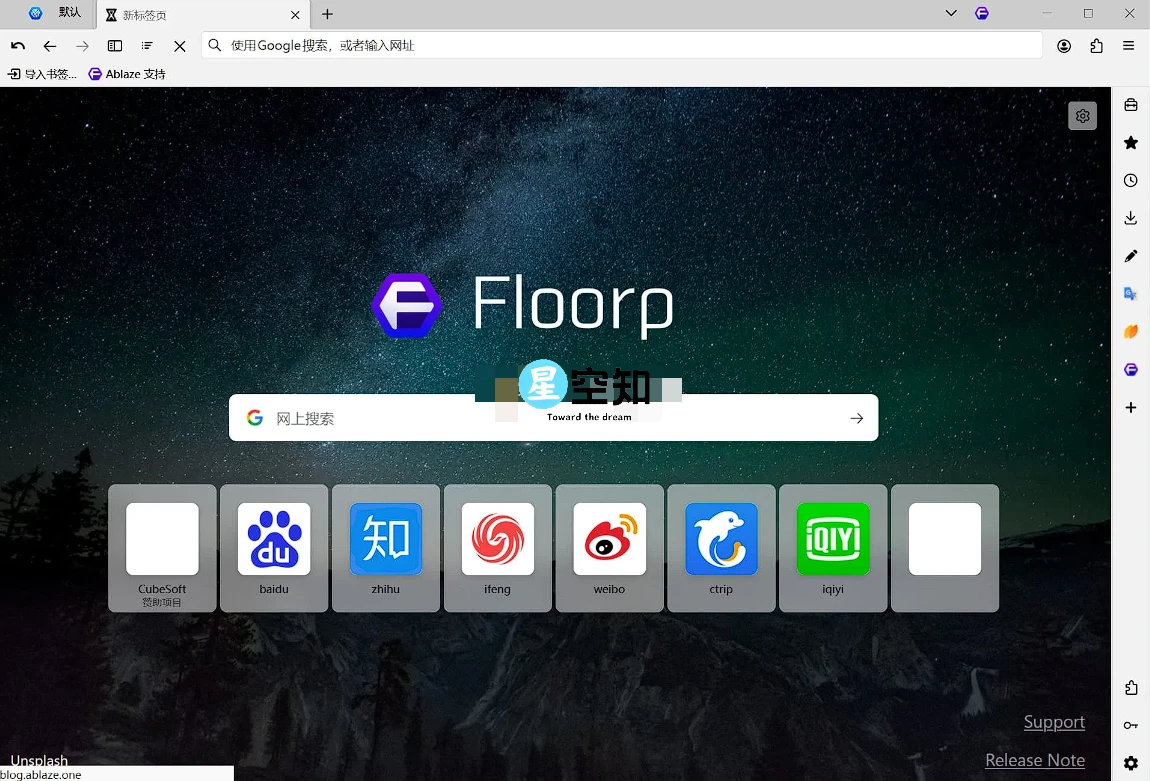Open browsing history from the sidebar clock icon
Image resolution: width=1150 pixels, height=781 pixels.
point(1131,180)
